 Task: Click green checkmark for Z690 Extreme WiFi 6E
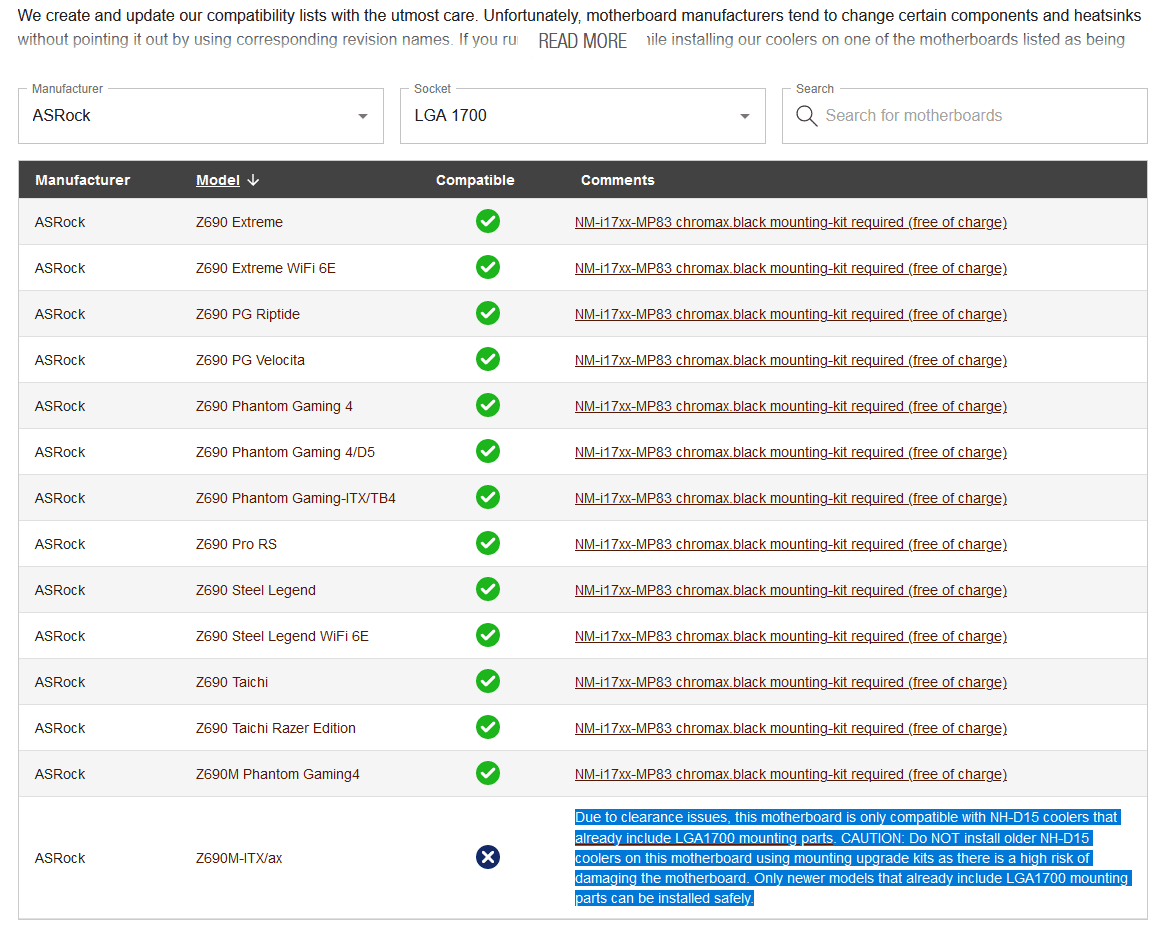tap(487, 267)
